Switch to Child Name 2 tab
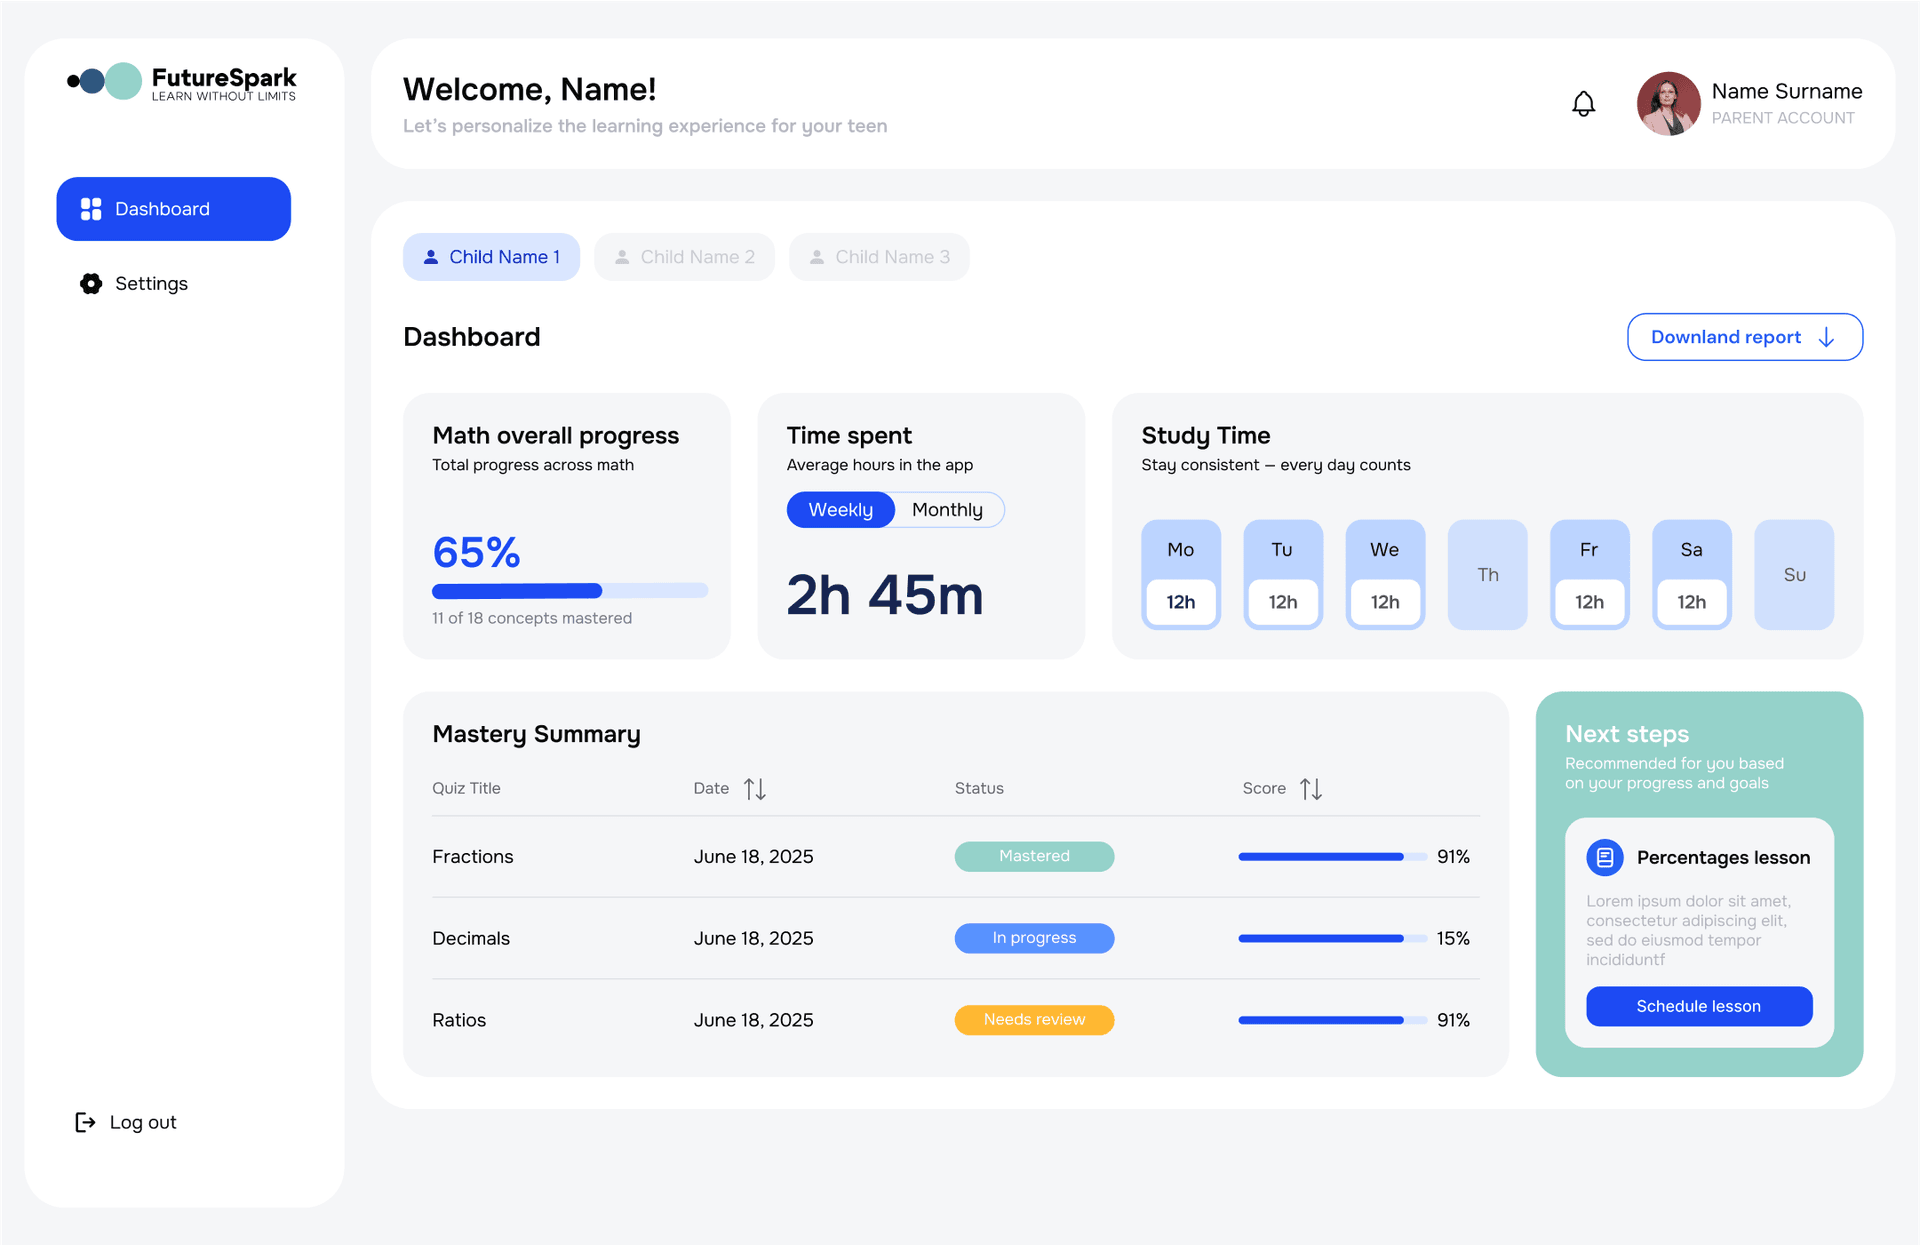This screenshot has width=1920, height=1245. coord(684,257)
